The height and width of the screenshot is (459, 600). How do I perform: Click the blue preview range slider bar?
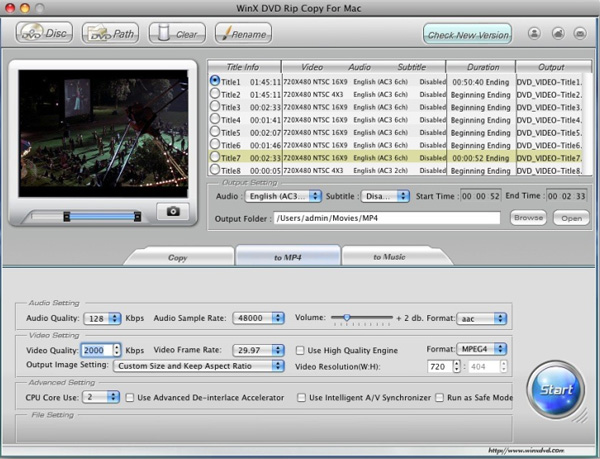[x=102, y=217]
